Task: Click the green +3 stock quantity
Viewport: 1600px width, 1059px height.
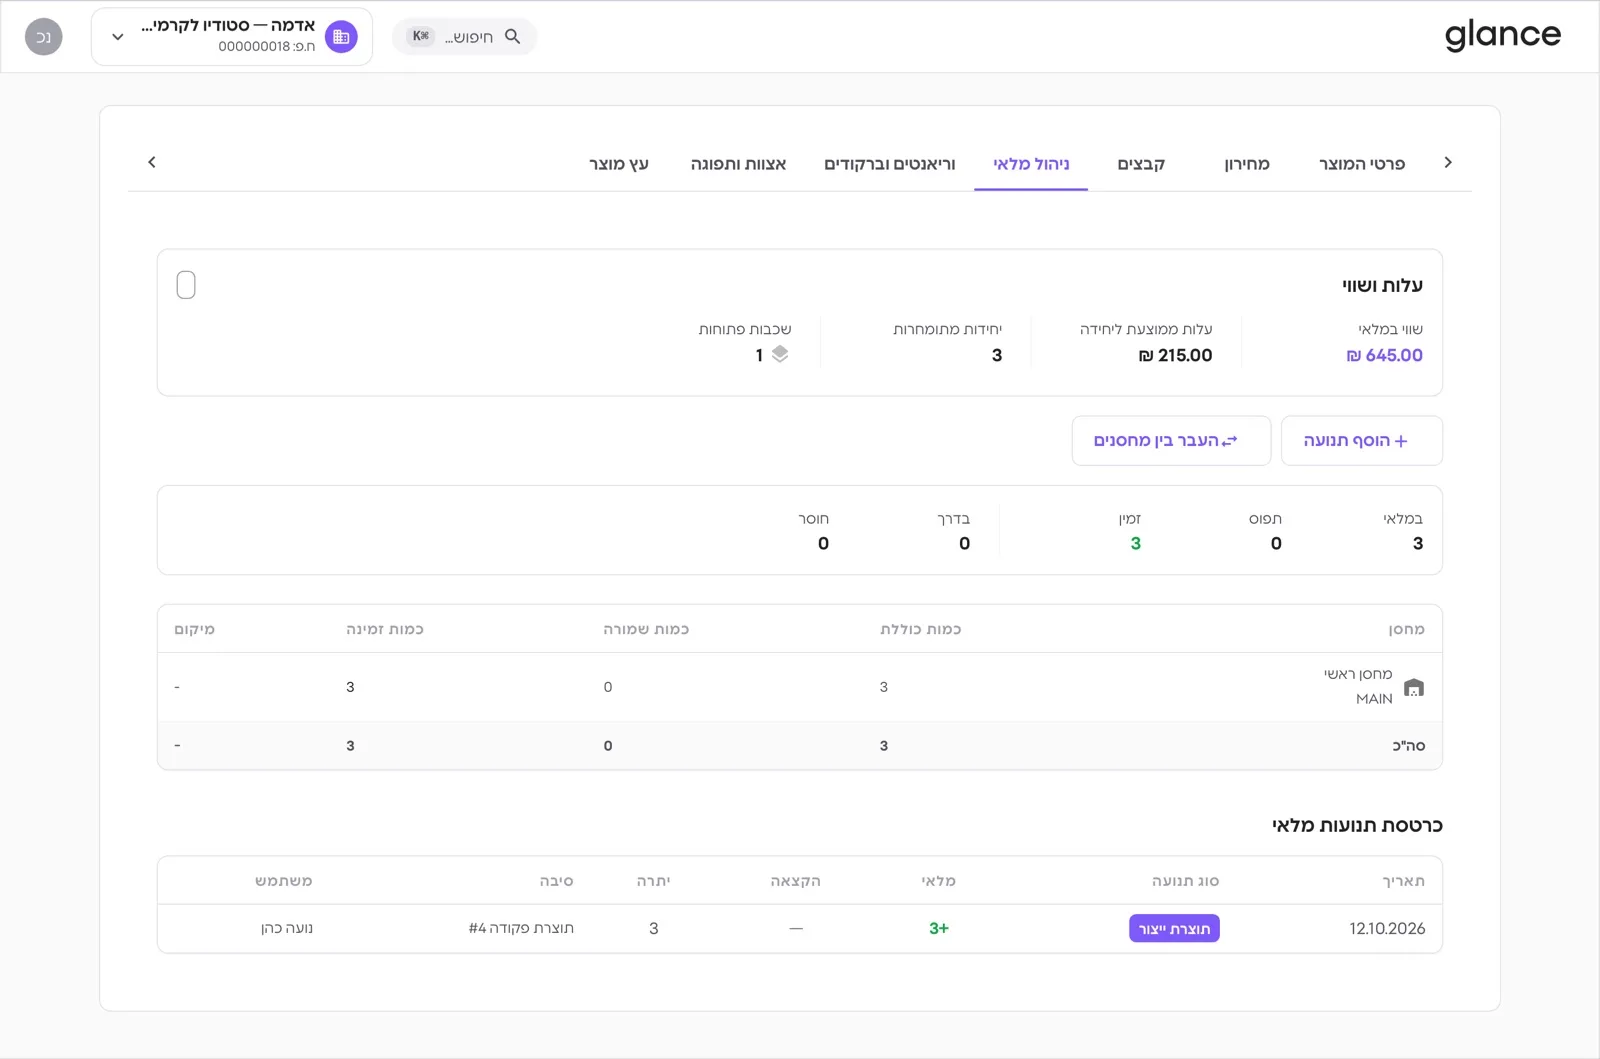Action: (x=938, y=929)
